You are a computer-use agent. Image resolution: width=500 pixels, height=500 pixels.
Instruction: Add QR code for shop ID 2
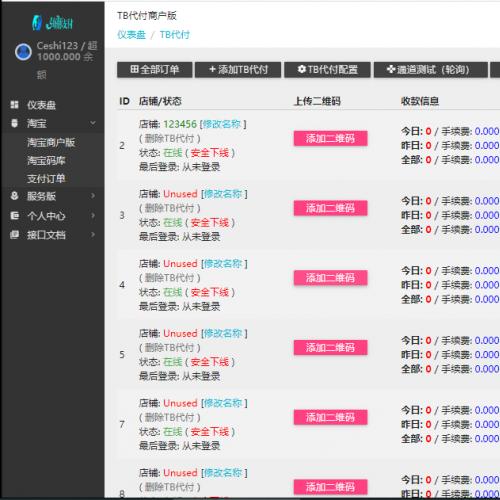(x=331, y=138)
